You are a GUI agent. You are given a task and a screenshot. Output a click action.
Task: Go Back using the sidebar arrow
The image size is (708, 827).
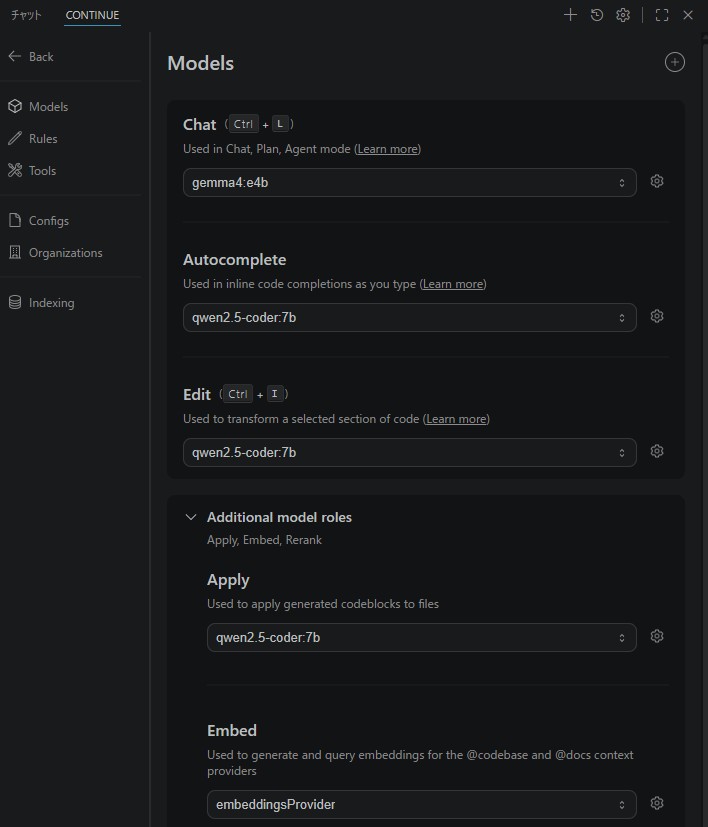[31, 57]
